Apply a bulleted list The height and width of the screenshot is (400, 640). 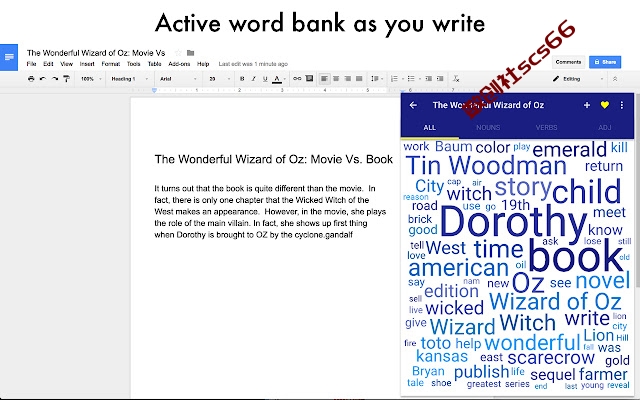coord(413,79)
